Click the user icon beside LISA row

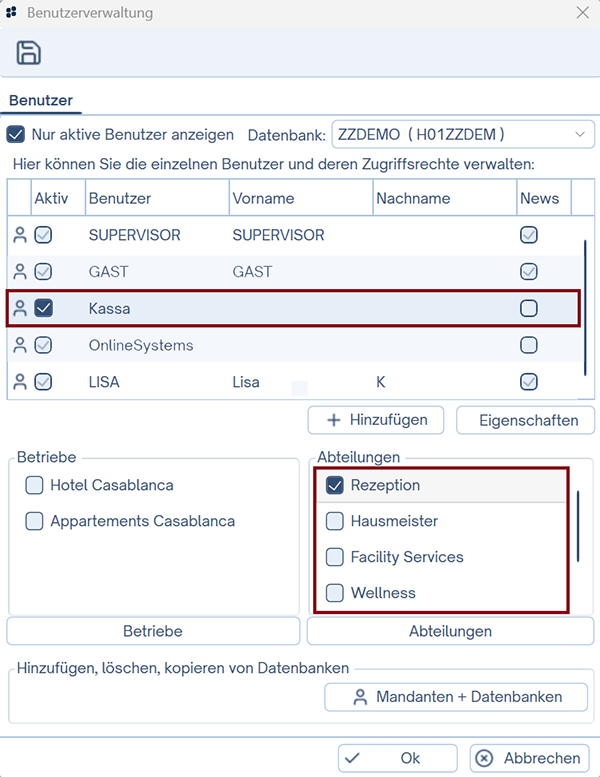click(19, 382)
